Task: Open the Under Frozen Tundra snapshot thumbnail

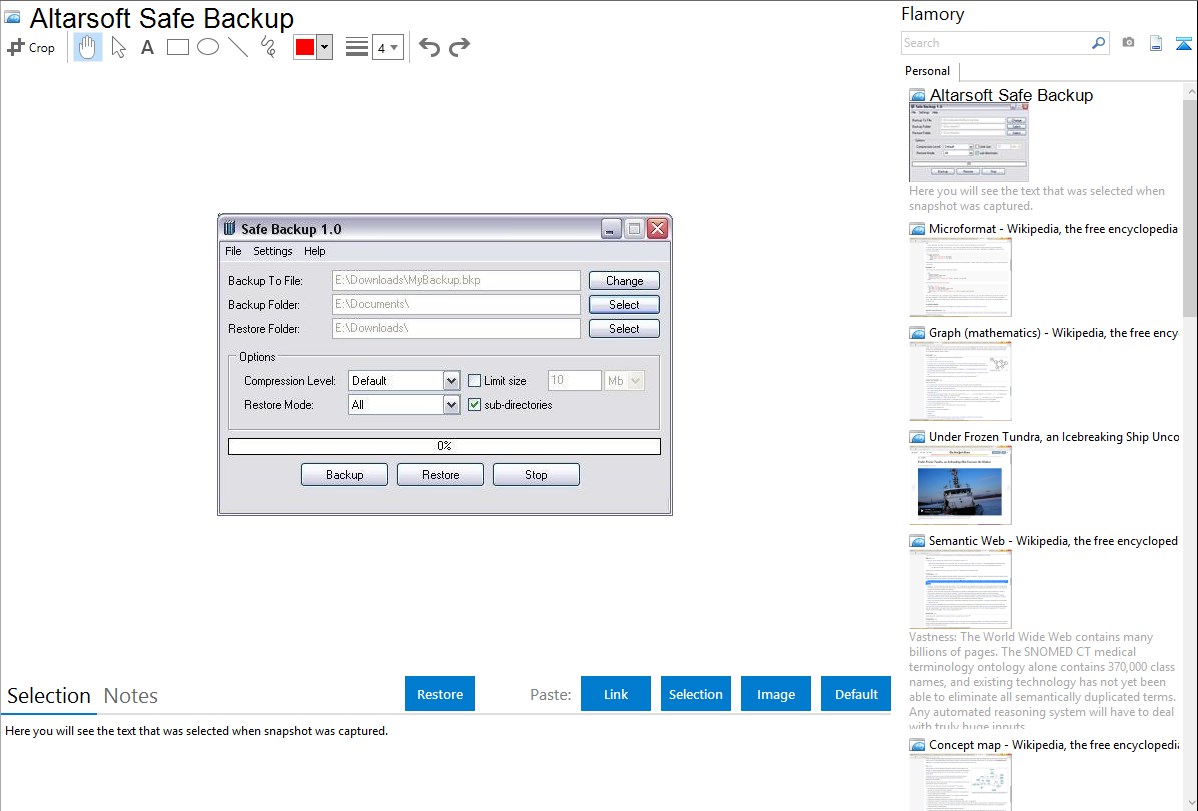Action: click(x=960, y=485)
